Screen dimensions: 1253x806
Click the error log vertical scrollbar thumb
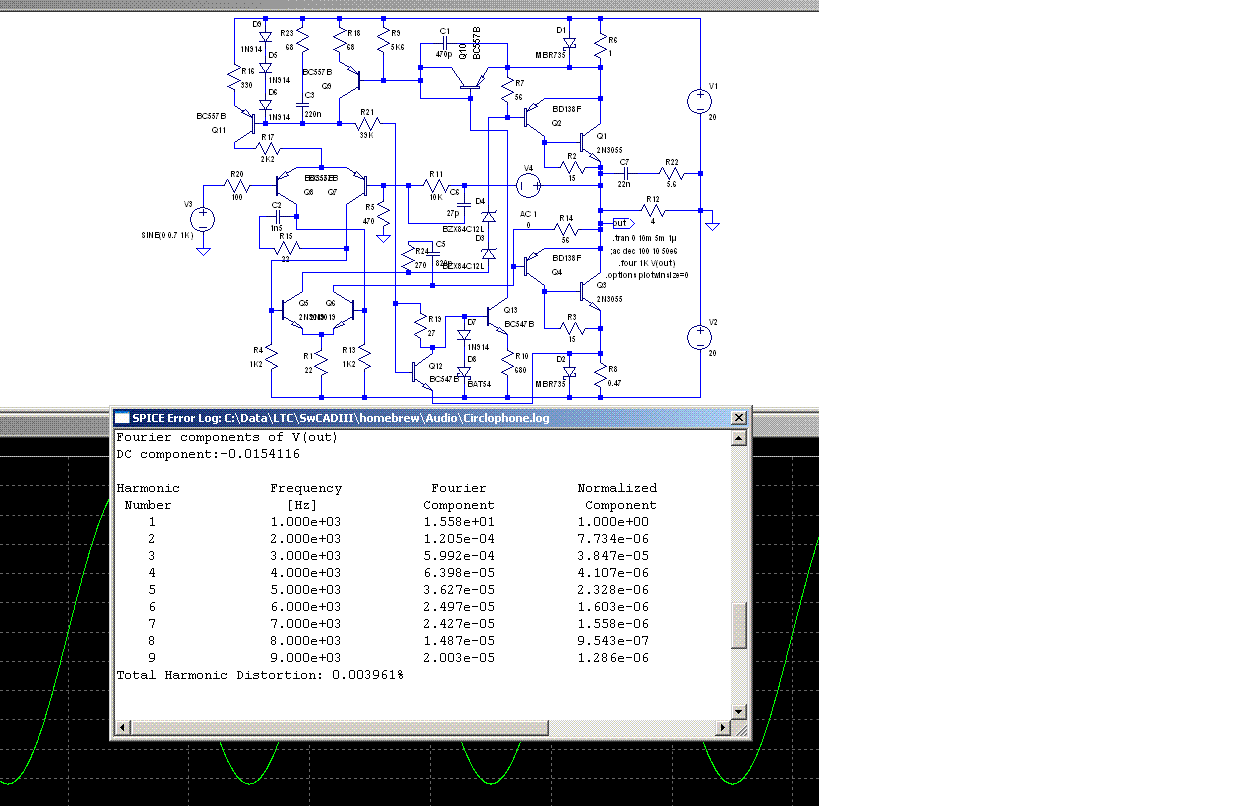(x=740, y=625)
